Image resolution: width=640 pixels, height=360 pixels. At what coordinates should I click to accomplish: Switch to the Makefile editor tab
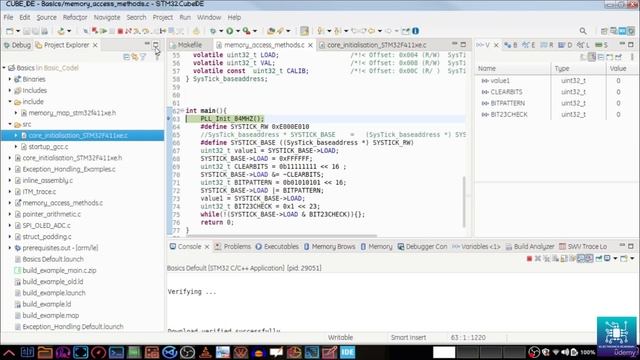(190, 45)
